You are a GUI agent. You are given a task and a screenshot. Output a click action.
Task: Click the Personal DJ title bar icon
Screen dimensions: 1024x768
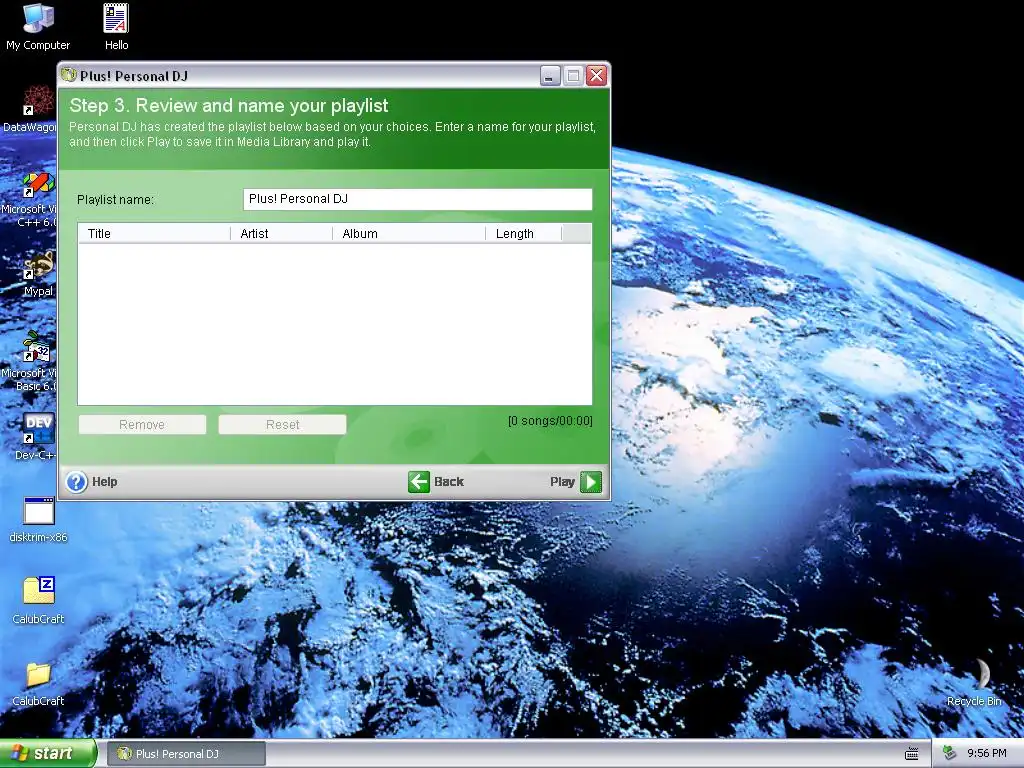[69, 75]
